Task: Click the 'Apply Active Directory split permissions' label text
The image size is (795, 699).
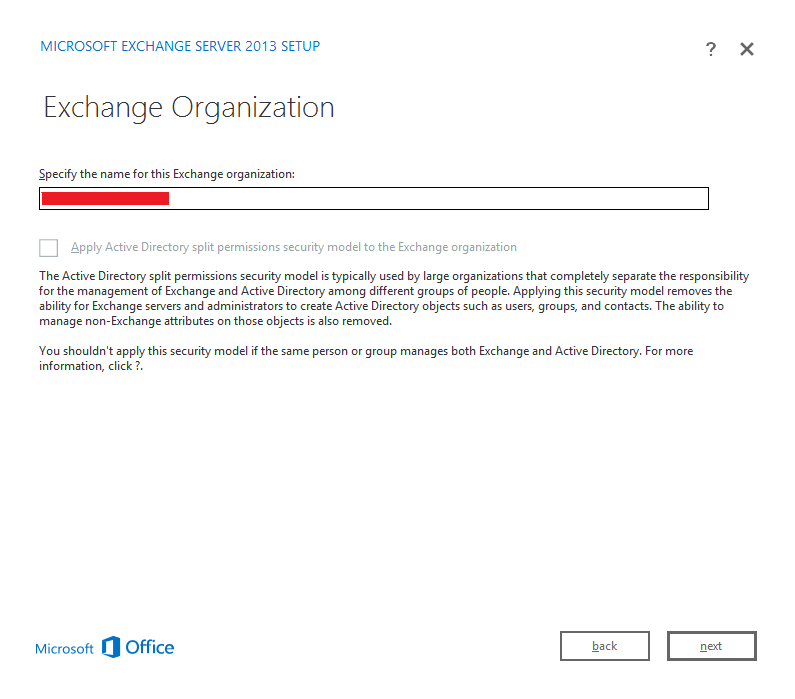Action: tap(294, 247)
